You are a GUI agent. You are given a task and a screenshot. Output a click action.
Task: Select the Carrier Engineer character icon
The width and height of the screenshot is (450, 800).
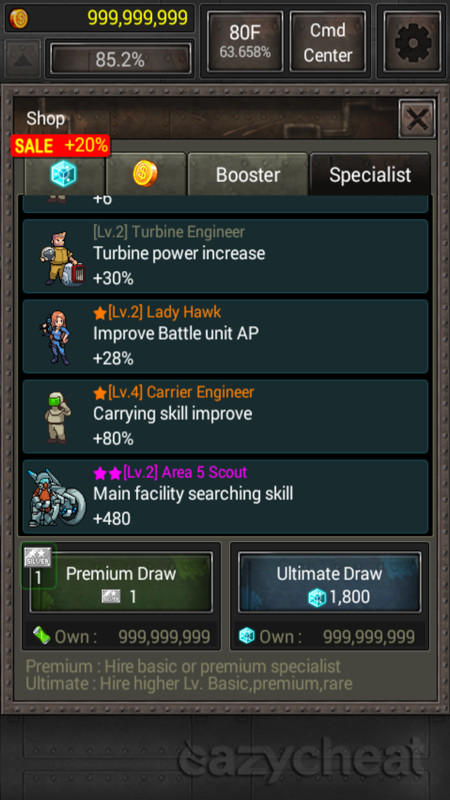[x=58, y=417]
